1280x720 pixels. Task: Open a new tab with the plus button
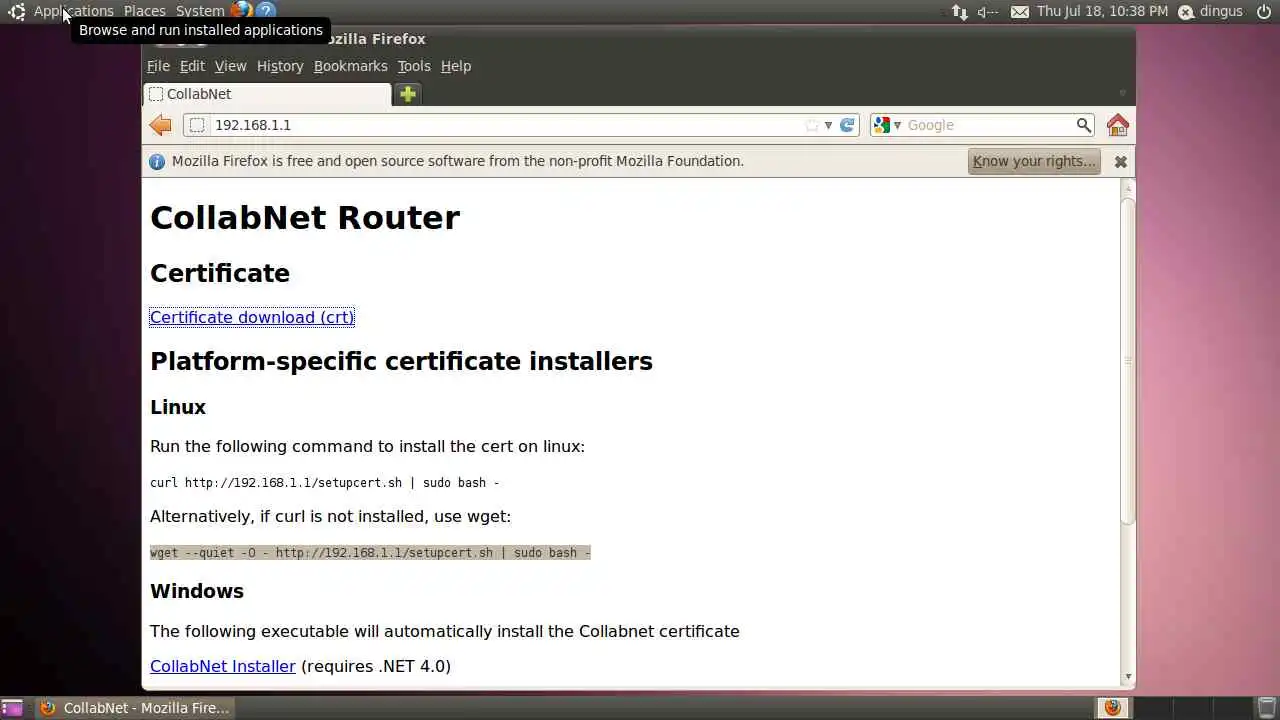point(407,94)
